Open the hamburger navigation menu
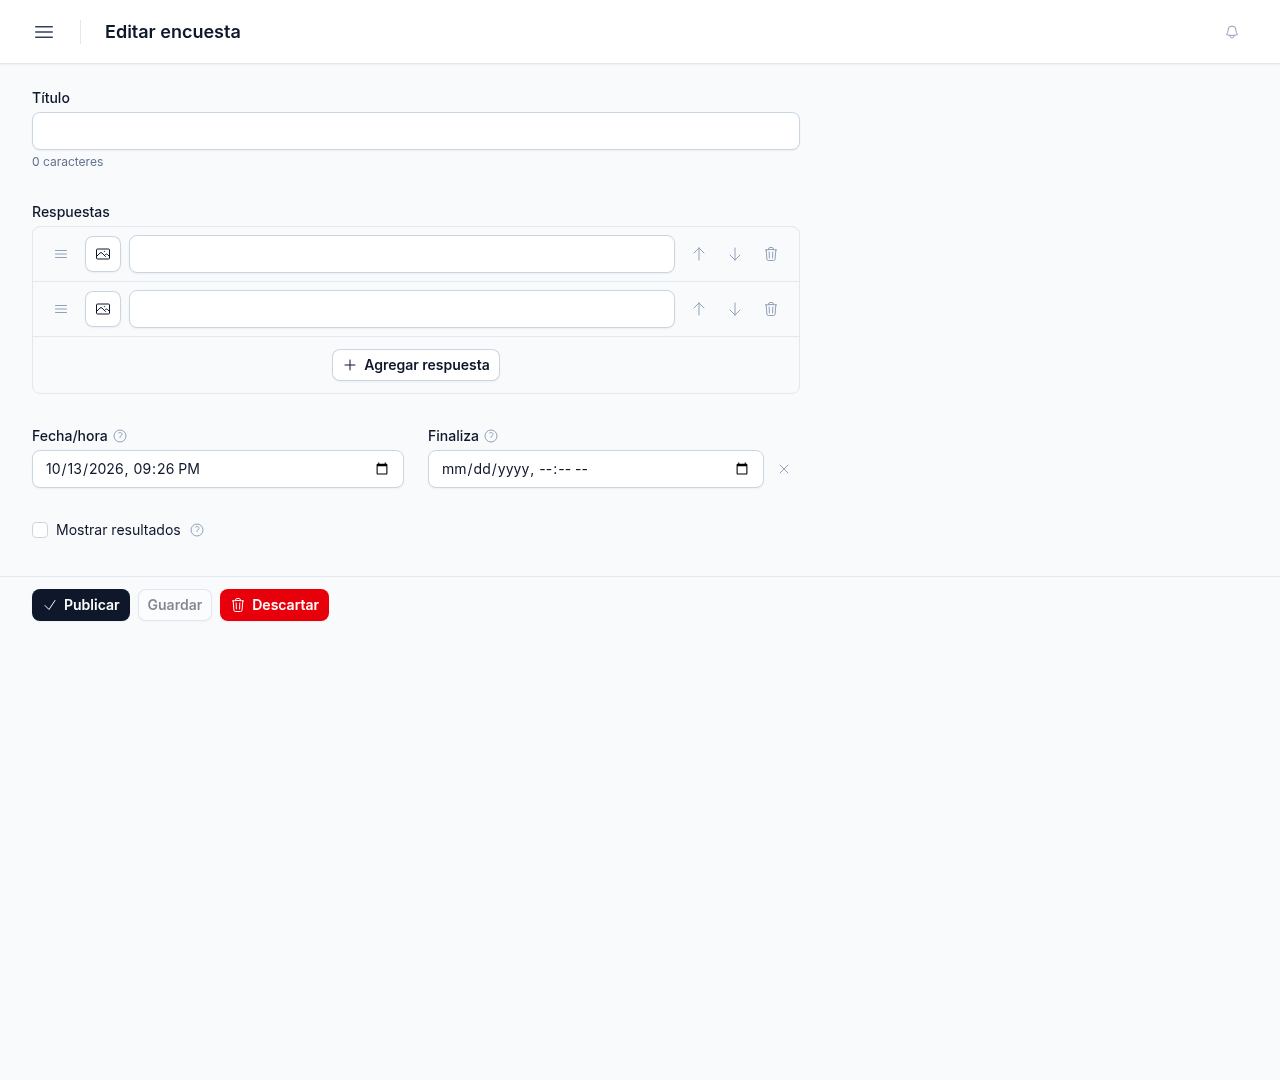The width and height of the screenshot is (1280, 1080). (44, 32)
